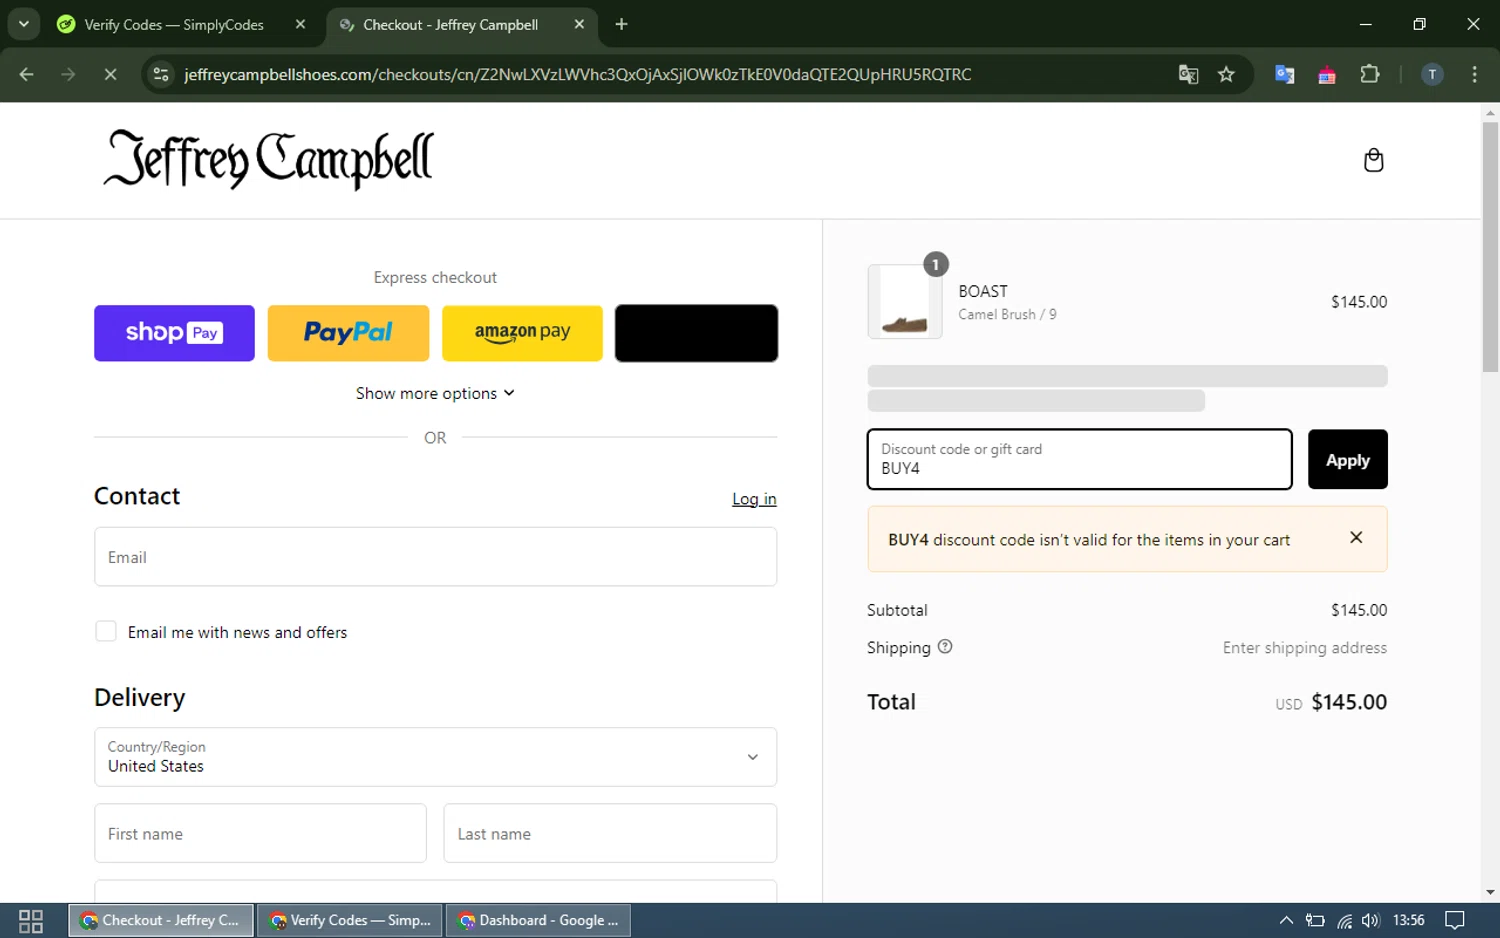Open the Extensions puzzle icon
The height and width of the screenshot is (938, 1500).
[1370, 74]
